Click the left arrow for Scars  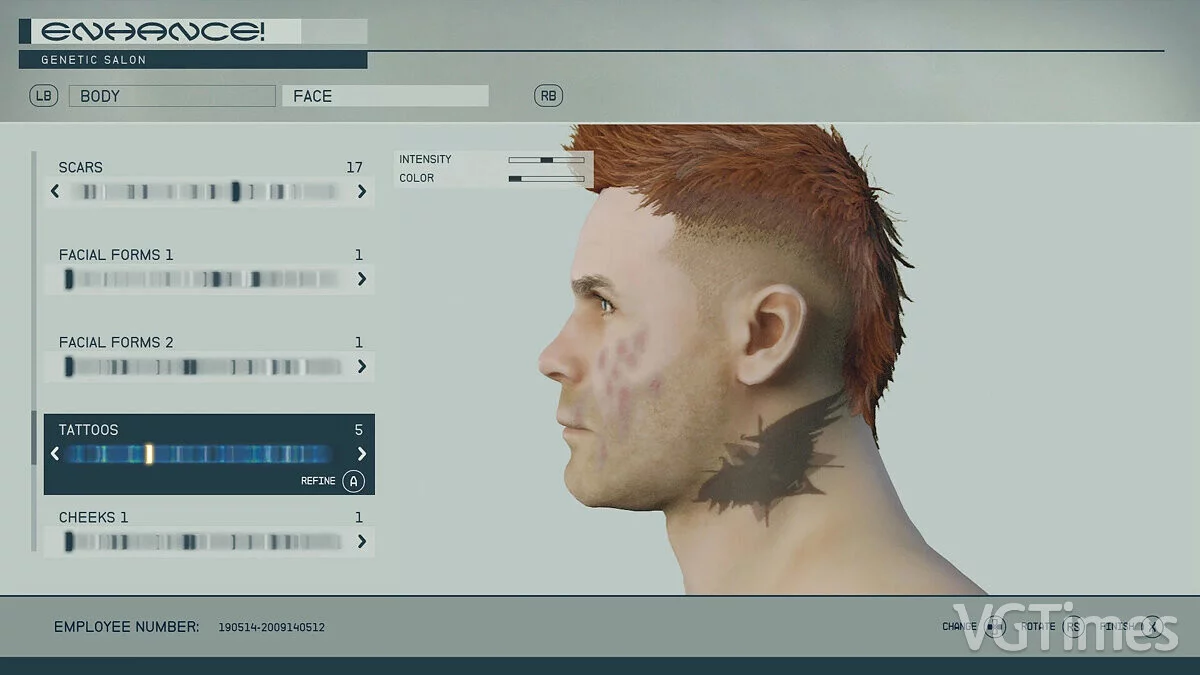[x=55, y=191]
